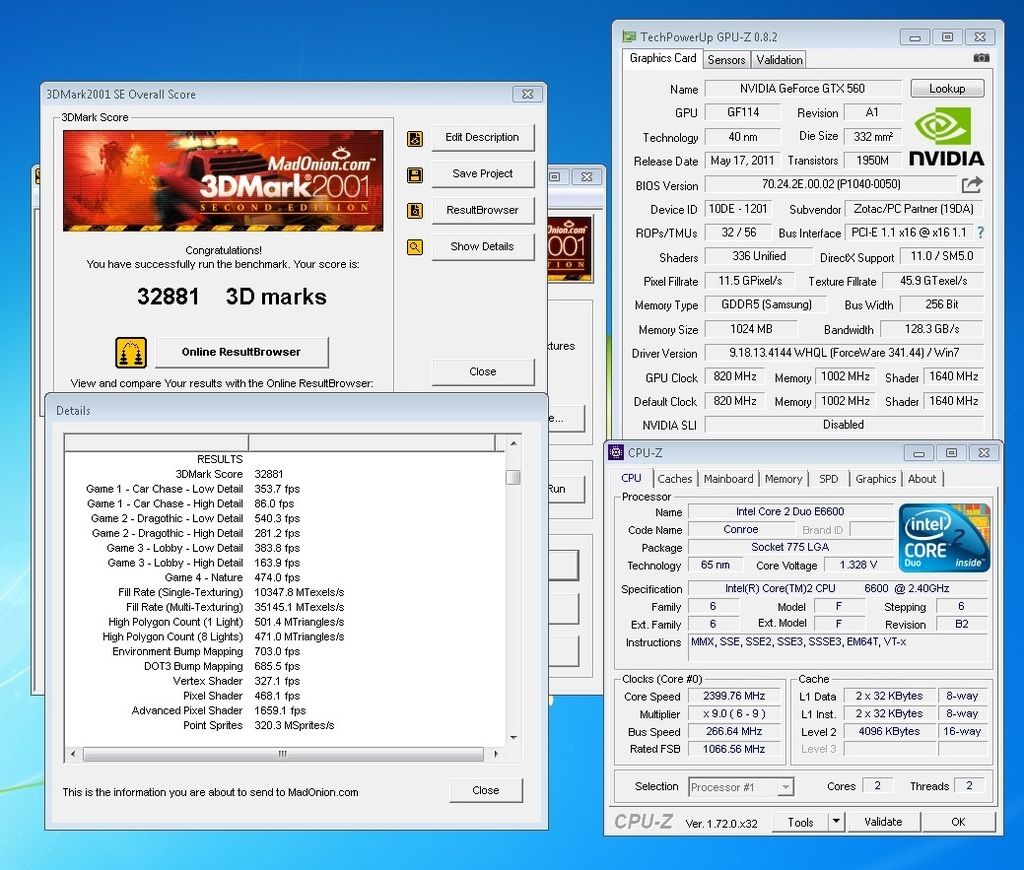The height and width of the screenshot is (870, 1024).
Task: Click the BIOS export share icon
Action: pyautogui.click(x=971, y=185)
